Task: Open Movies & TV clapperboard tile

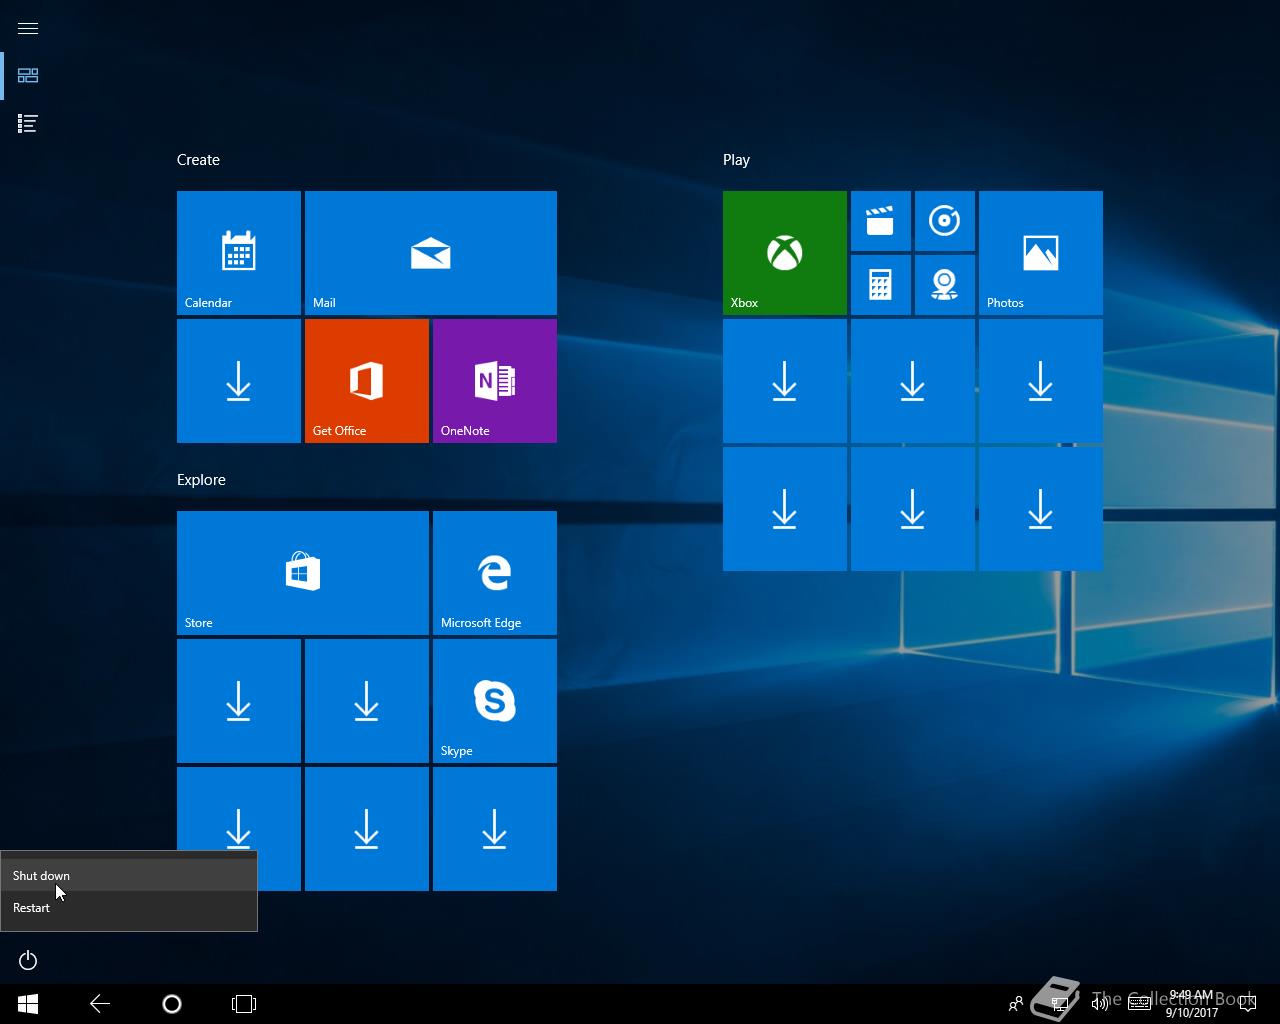Action: coord(881,221)
